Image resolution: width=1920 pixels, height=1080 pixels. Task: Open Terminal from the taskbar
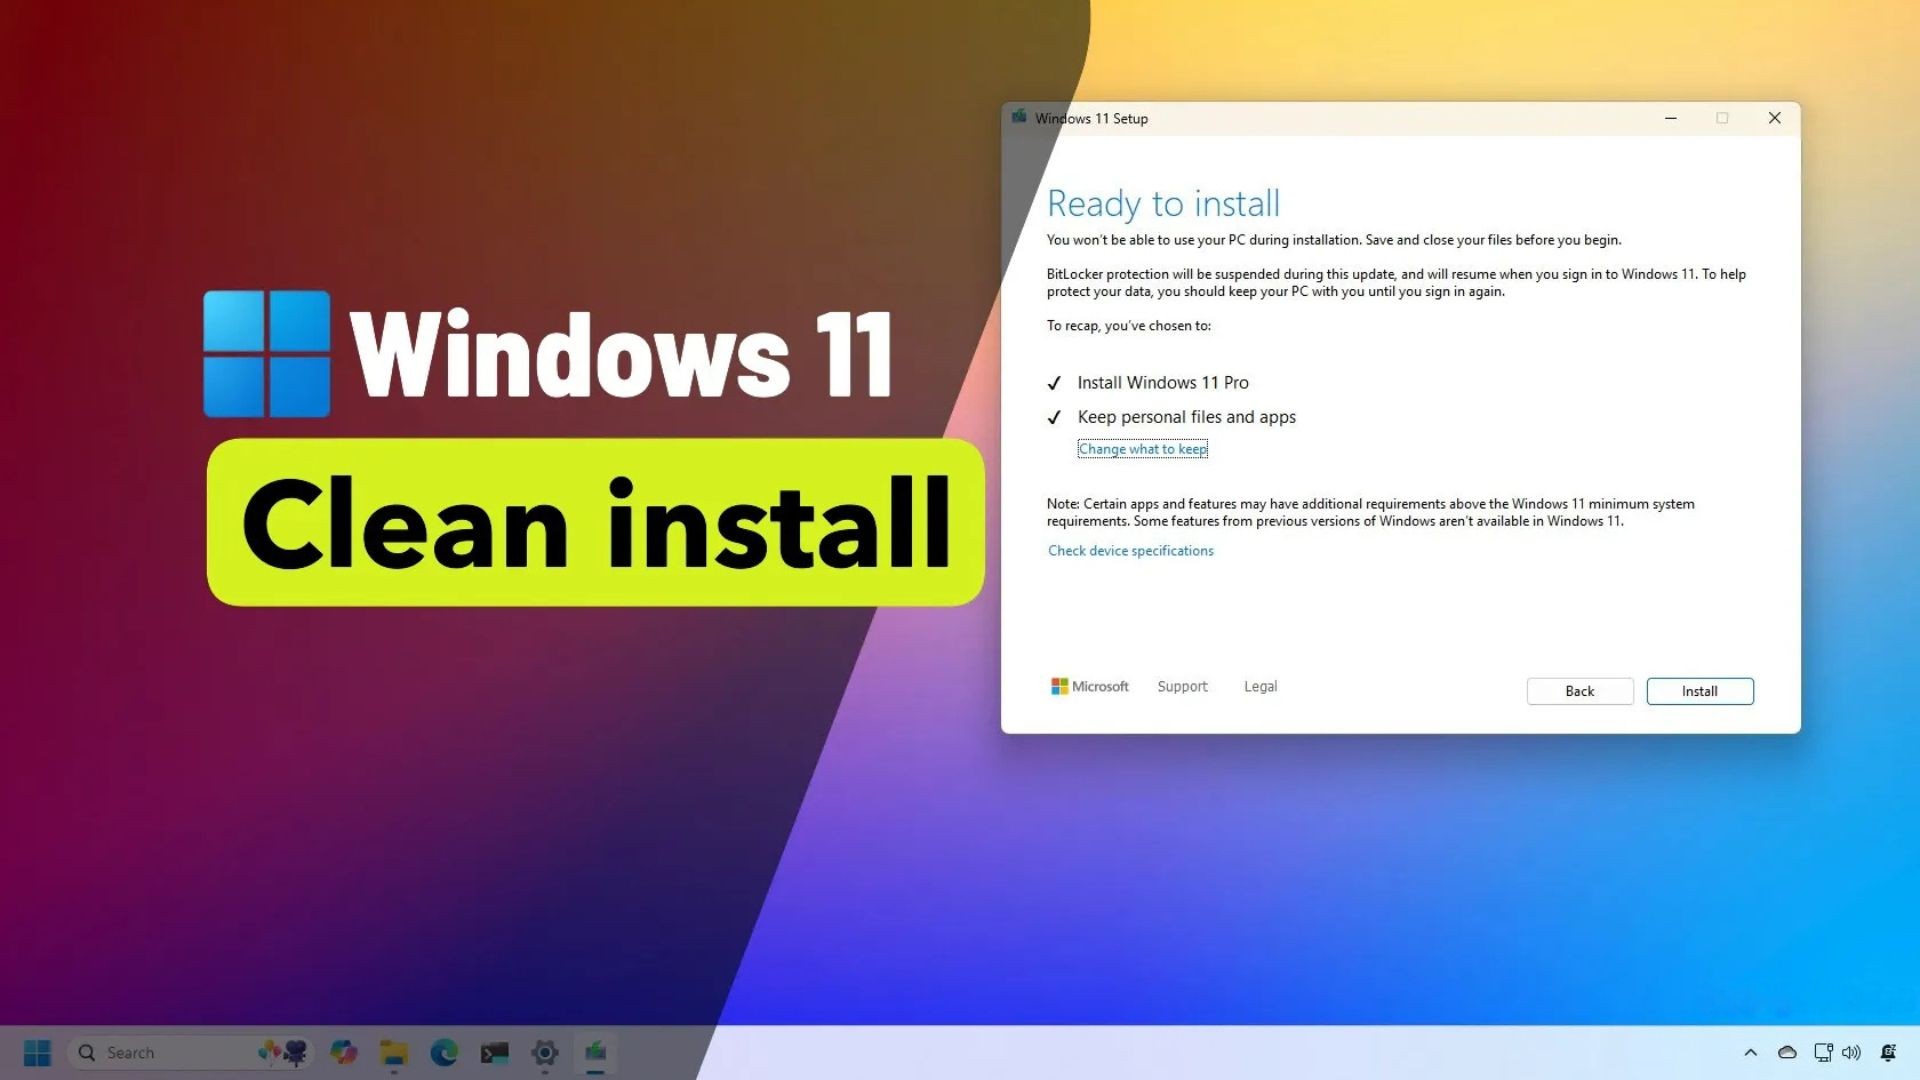(494, 1052)
